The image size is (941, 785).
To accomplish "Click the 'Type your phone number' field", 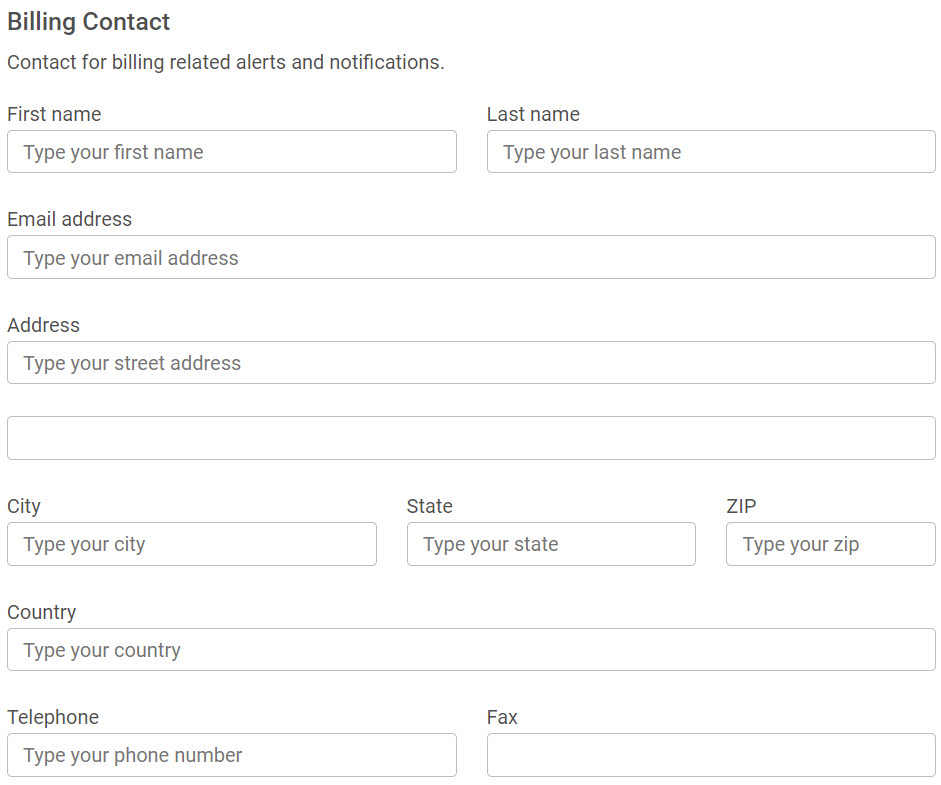I will [231, 755].
